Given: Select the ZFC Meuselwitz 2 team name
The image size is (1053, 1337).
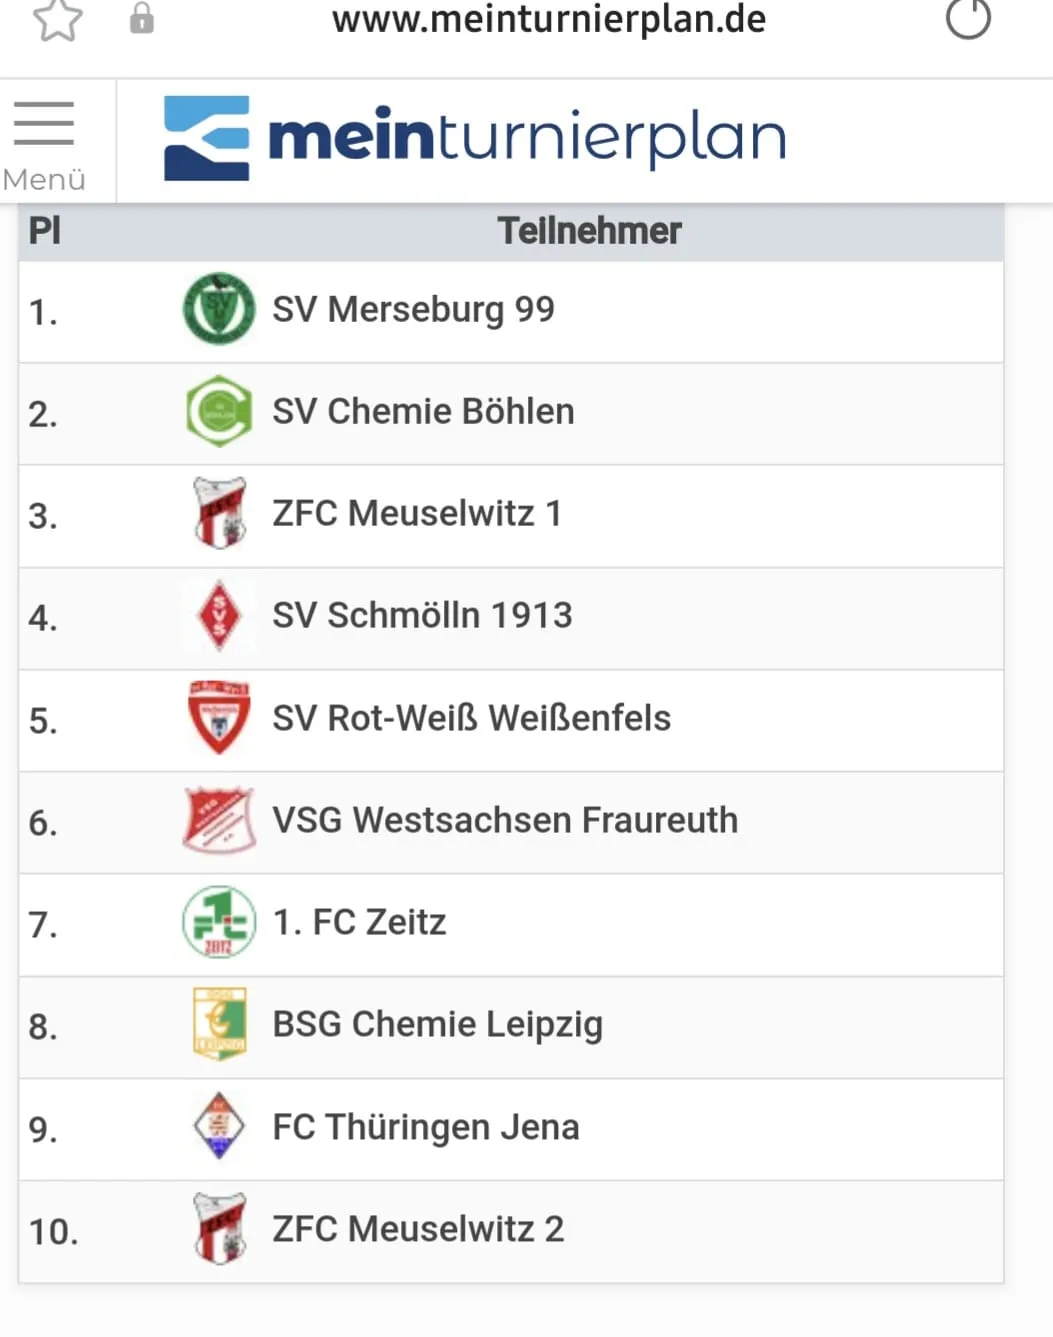Looking at the screenshot, I should tap(418, 1229).
